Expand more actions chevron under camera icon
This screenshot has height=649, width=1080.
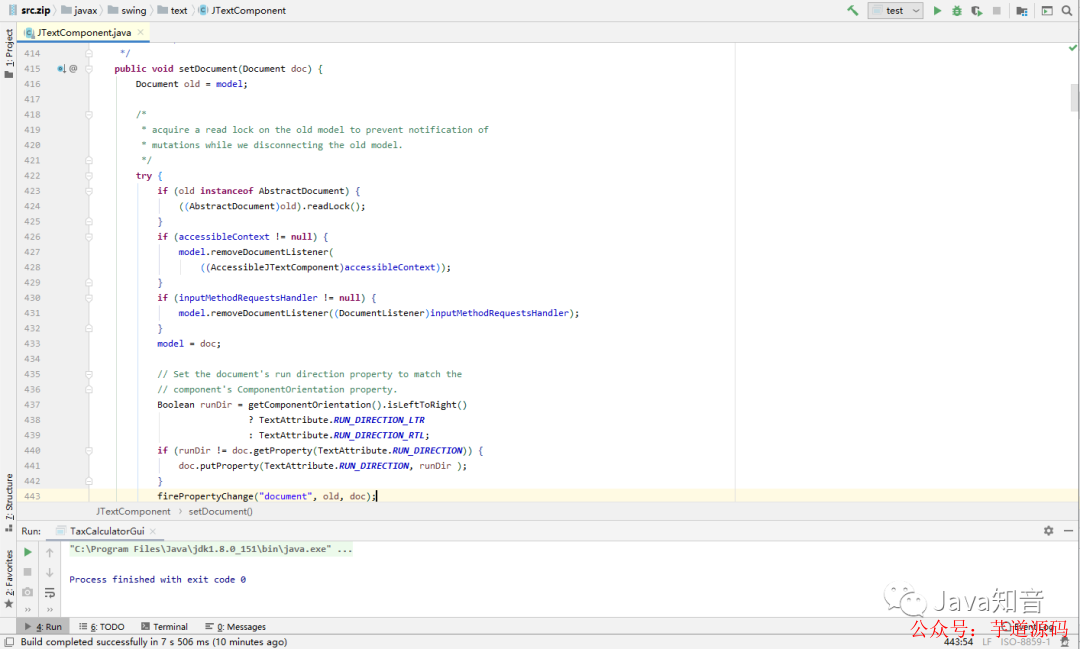(28, 609)
